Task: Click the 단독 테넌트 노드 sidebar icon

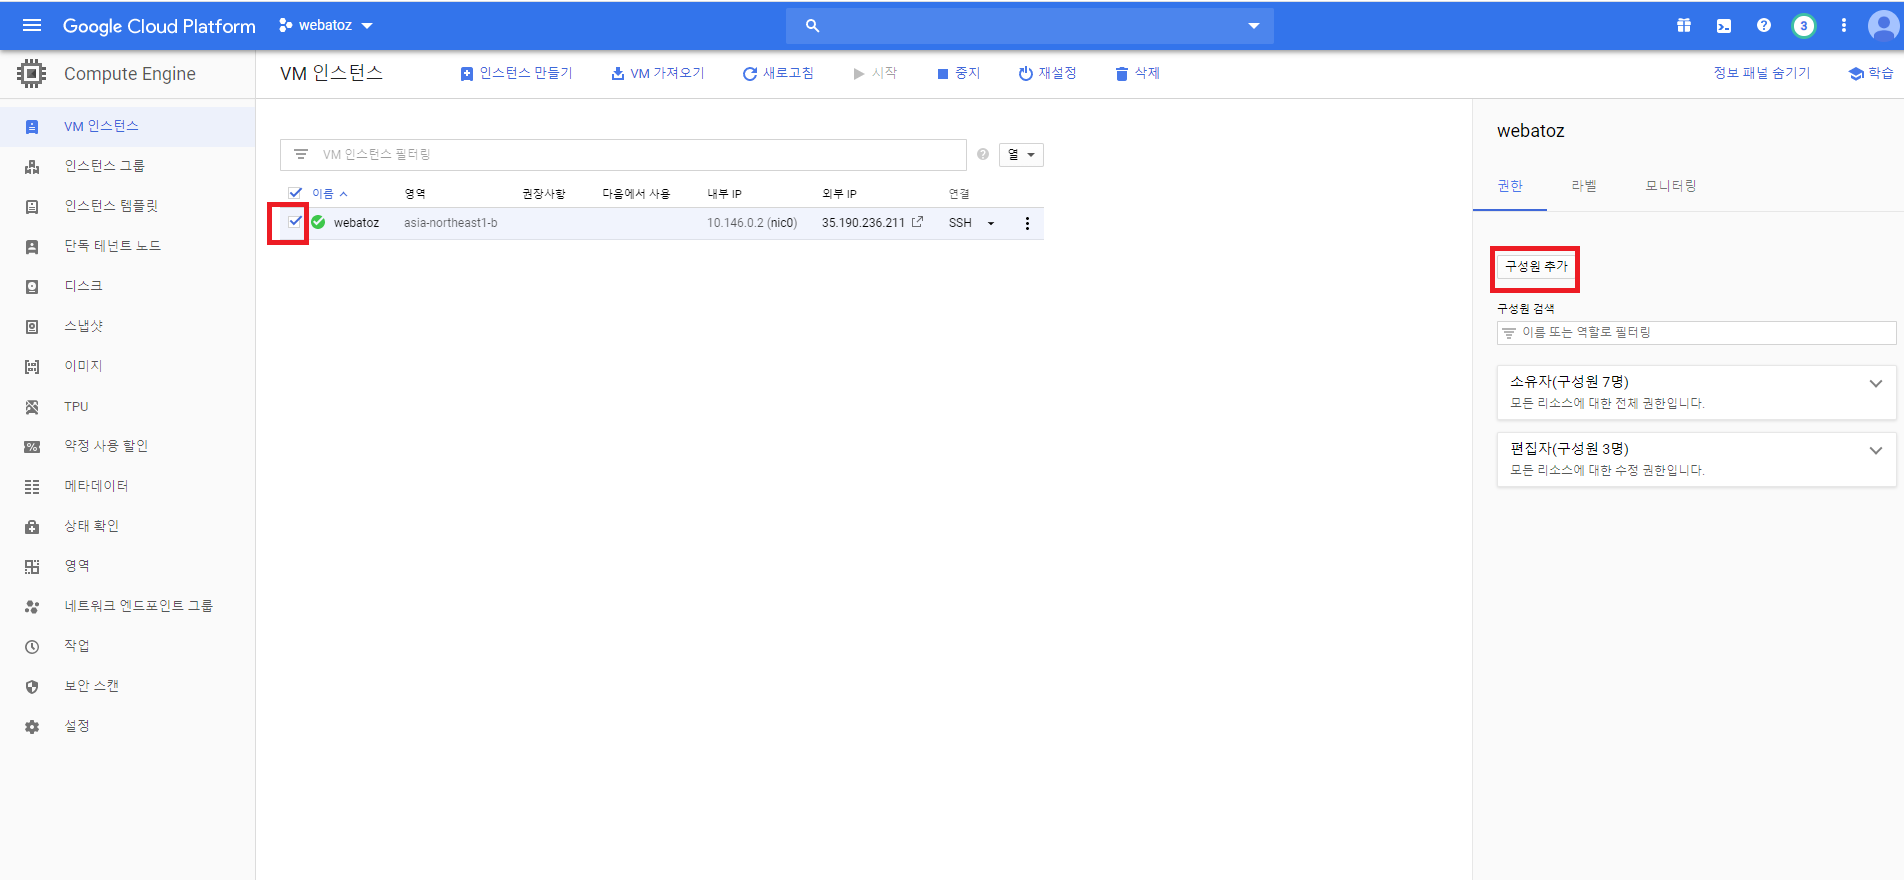Action: 32,247
